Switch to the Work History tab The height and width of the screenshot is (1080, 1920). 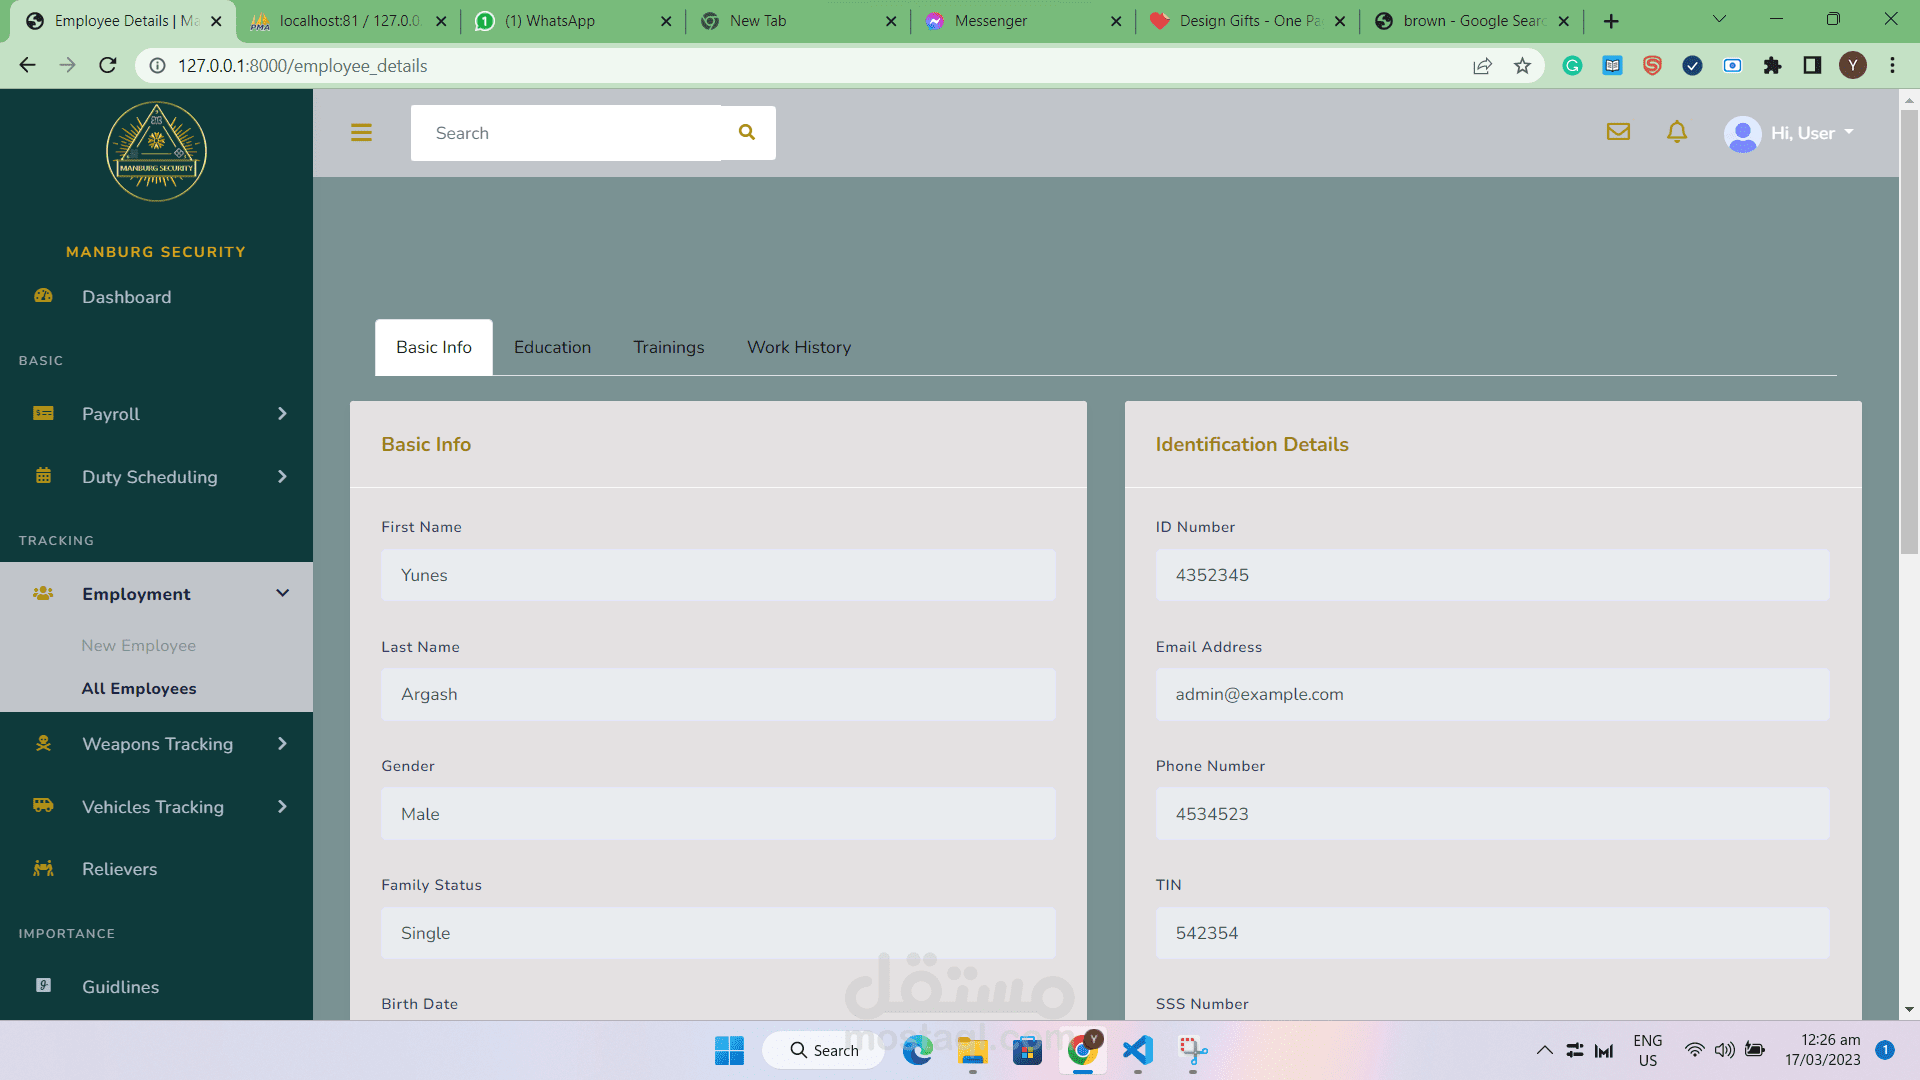[799, 347]
